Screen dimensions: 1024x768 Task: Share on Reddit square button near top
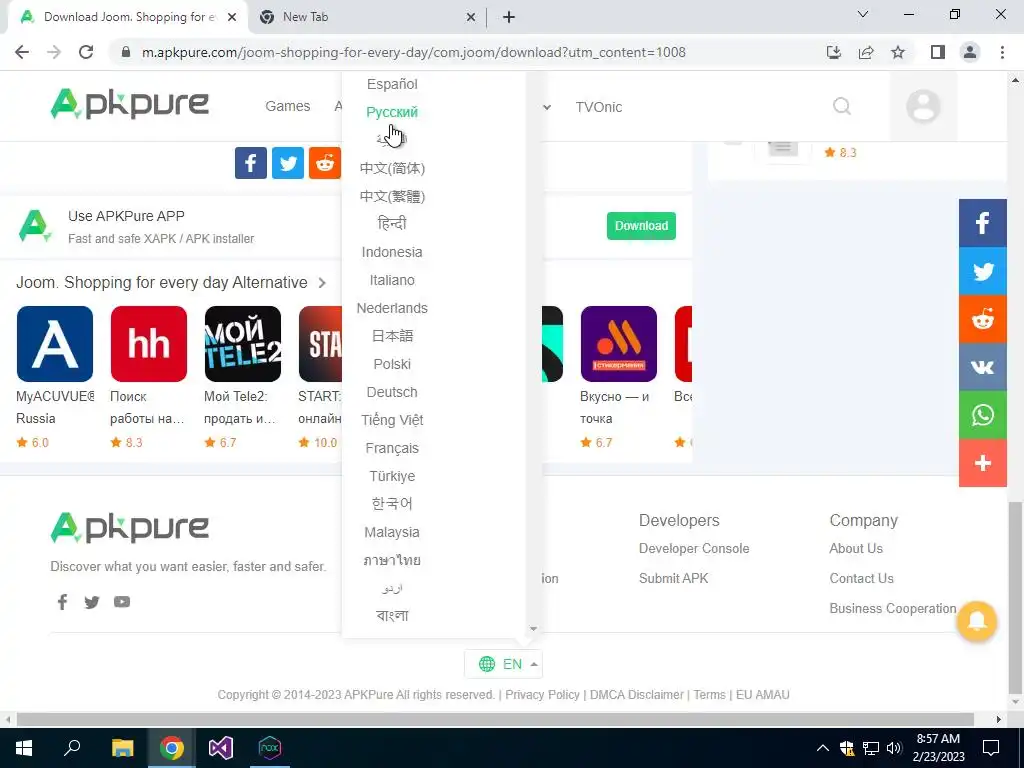tap(325, 163)
